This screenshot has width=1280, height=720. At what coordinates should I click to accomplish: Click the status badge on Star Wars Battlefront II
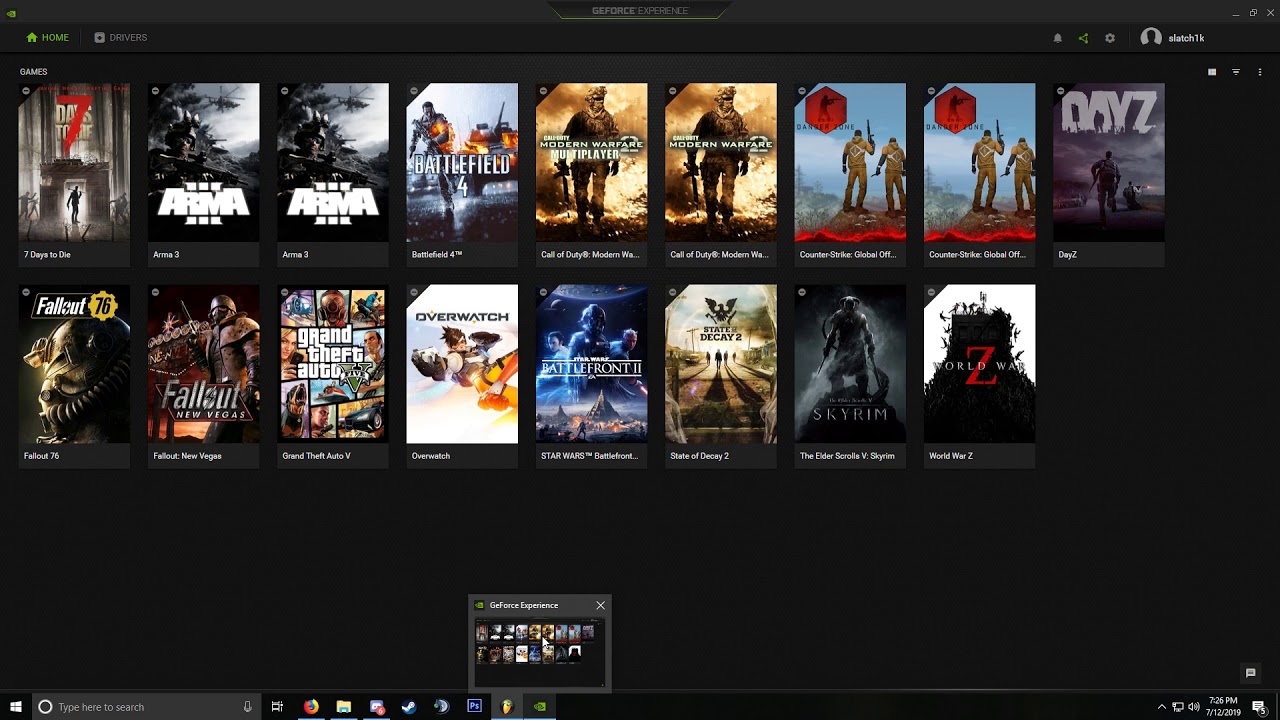[542, 293]
